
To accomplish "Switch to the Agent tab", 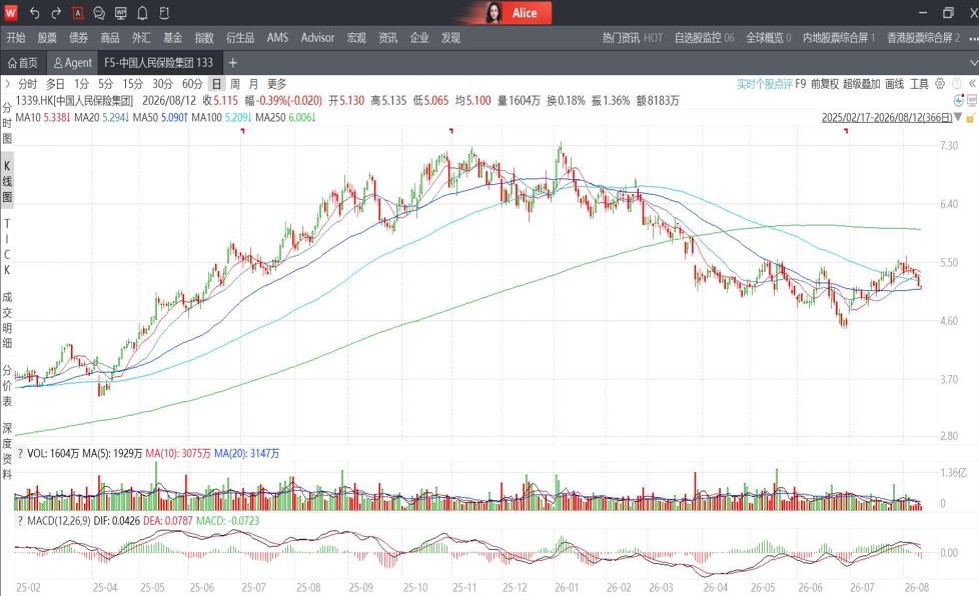I will 72,63.
